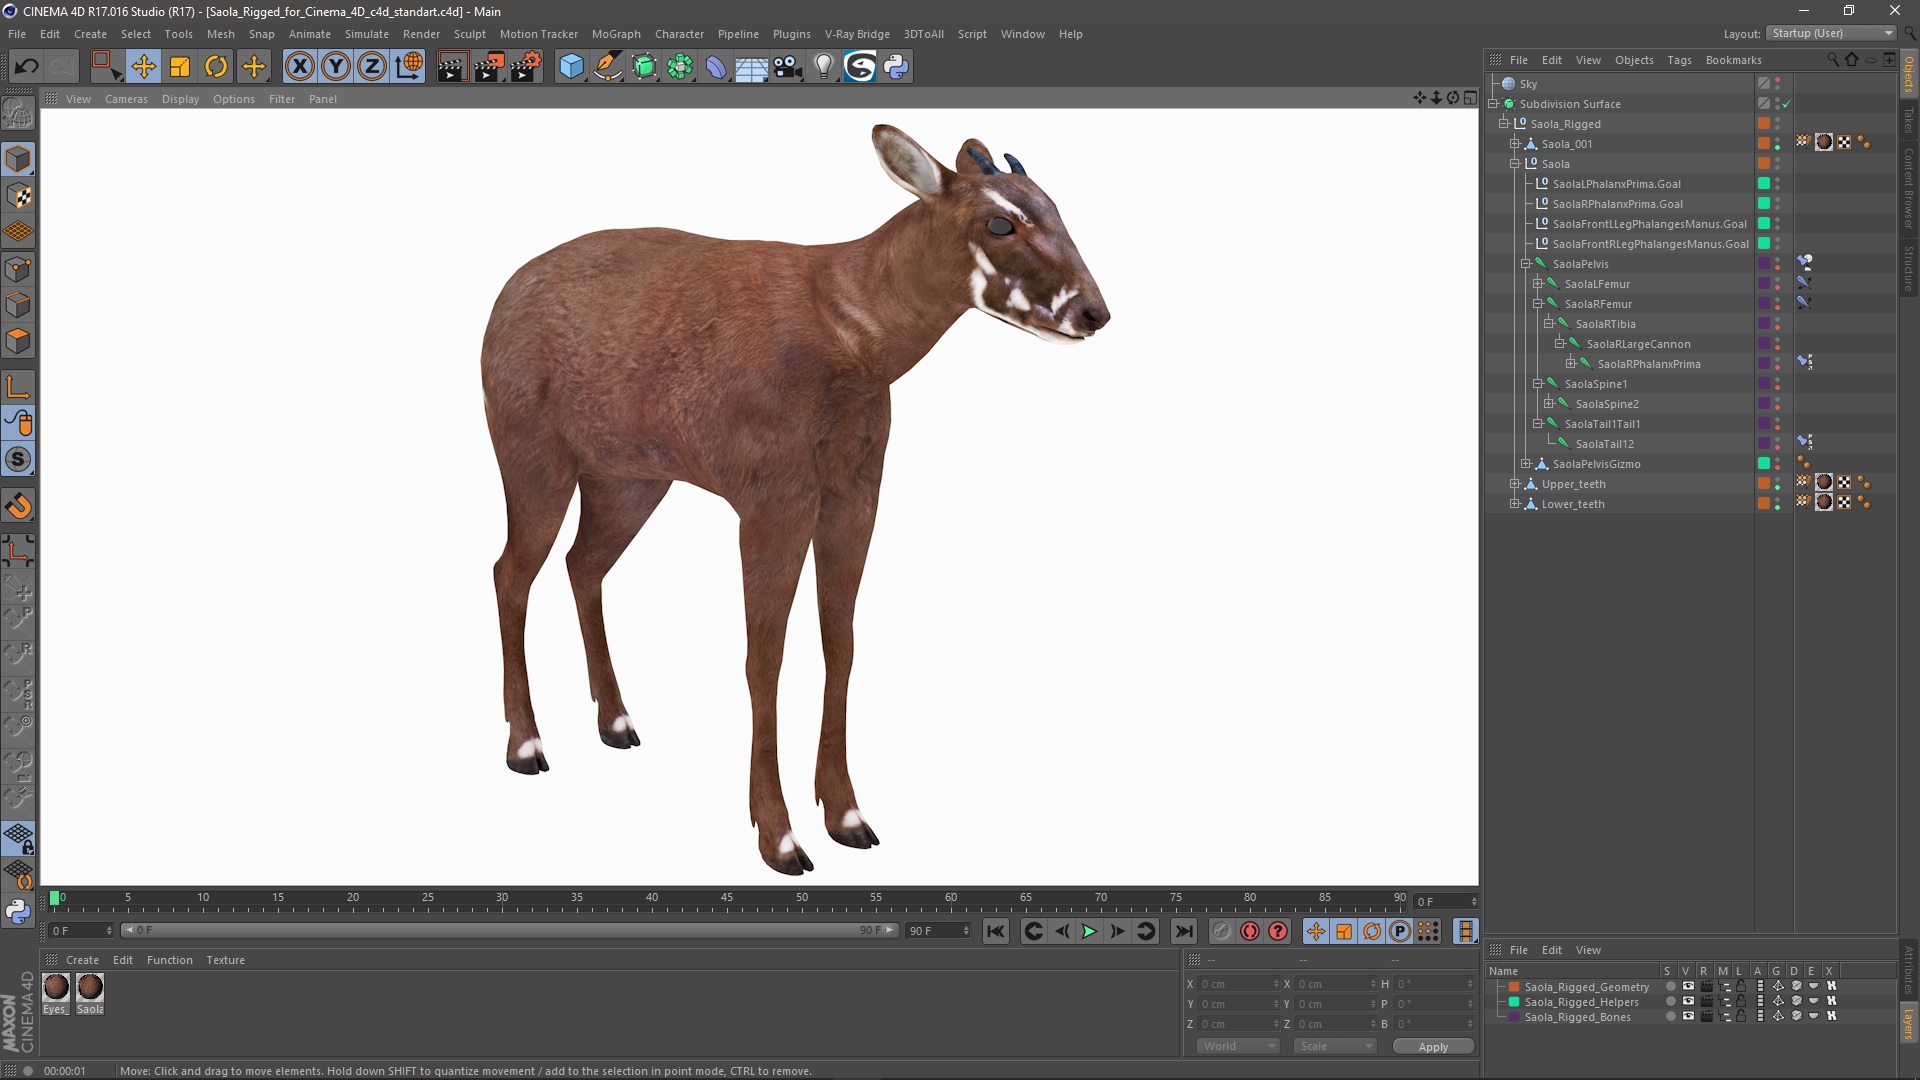Expand the SaolaLFemur joint
Screen dimensions: 1920x1080
[1537, 284]
